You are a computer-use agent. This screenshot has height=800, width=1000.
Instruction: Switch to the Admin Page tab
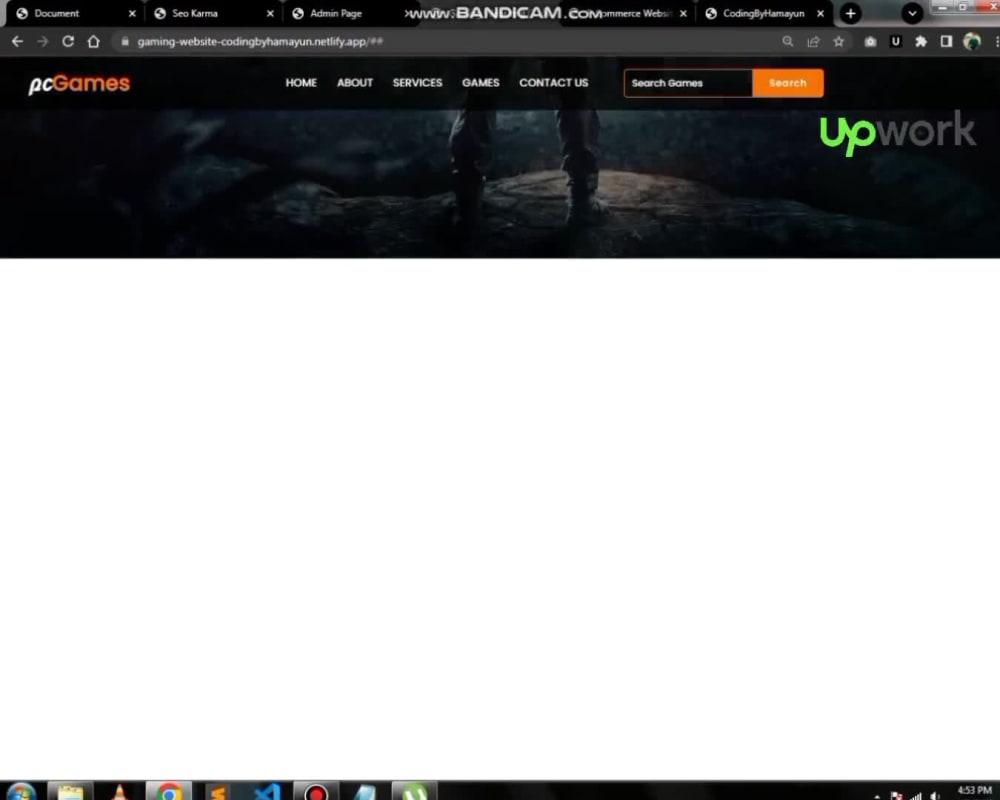pyautogui.click(x=349, y=13)
